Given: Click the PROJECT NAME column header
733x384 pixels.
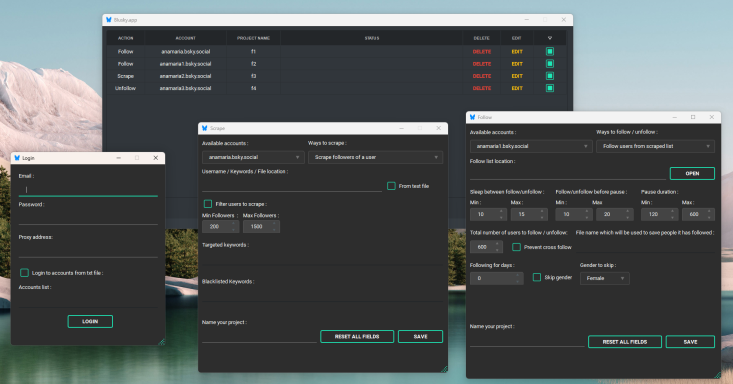Looking at the screenshot, I should (x=253, y=38).
